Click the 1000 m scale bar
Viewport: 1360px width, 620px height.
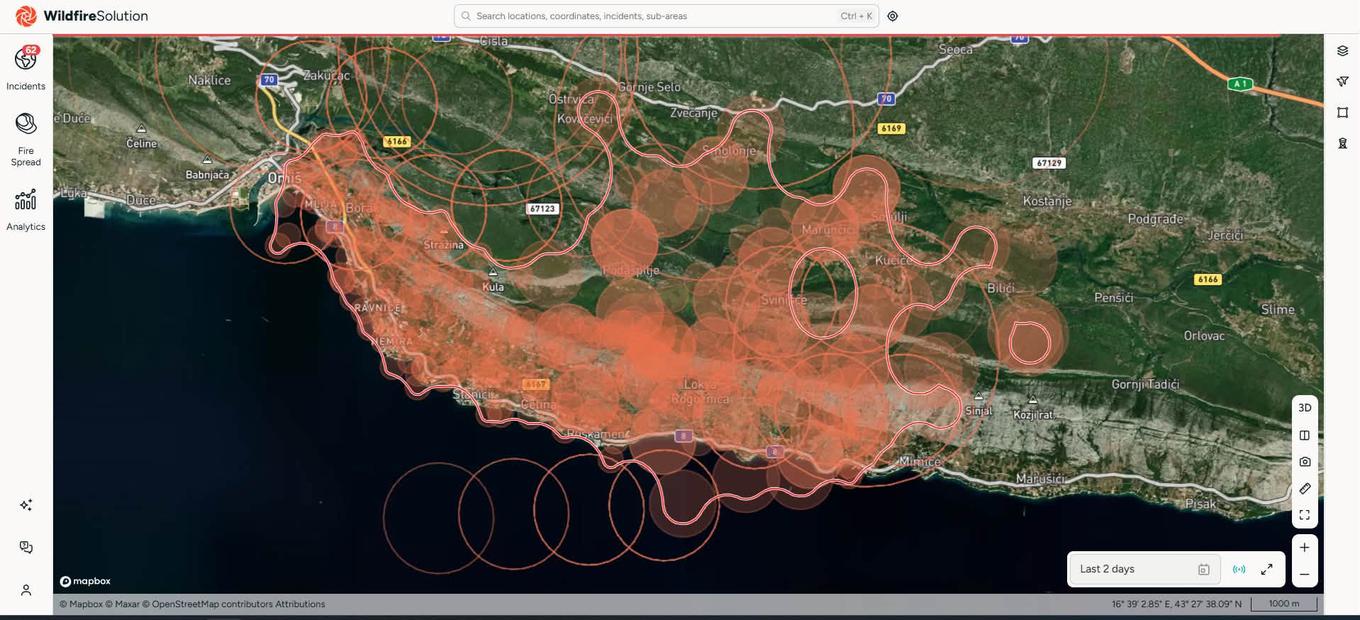pos(1284,604)
